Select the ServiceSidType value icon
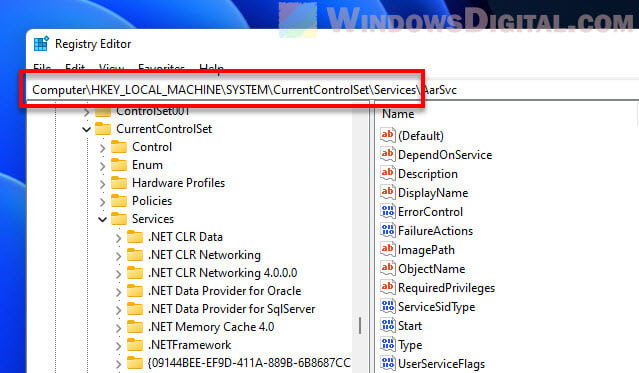The height and width of the screenshot is (373, 639). pyautogui.click(x=388, y=306)
